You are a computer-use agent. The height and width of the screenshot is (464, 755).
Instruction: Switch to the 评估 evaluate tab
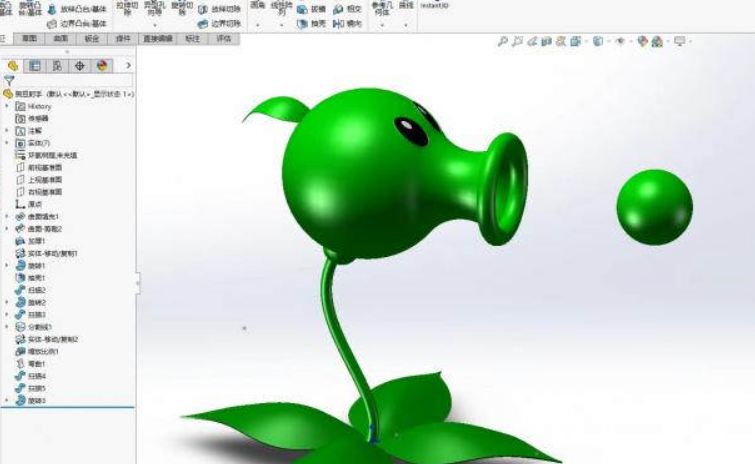(x=223, y=39)
